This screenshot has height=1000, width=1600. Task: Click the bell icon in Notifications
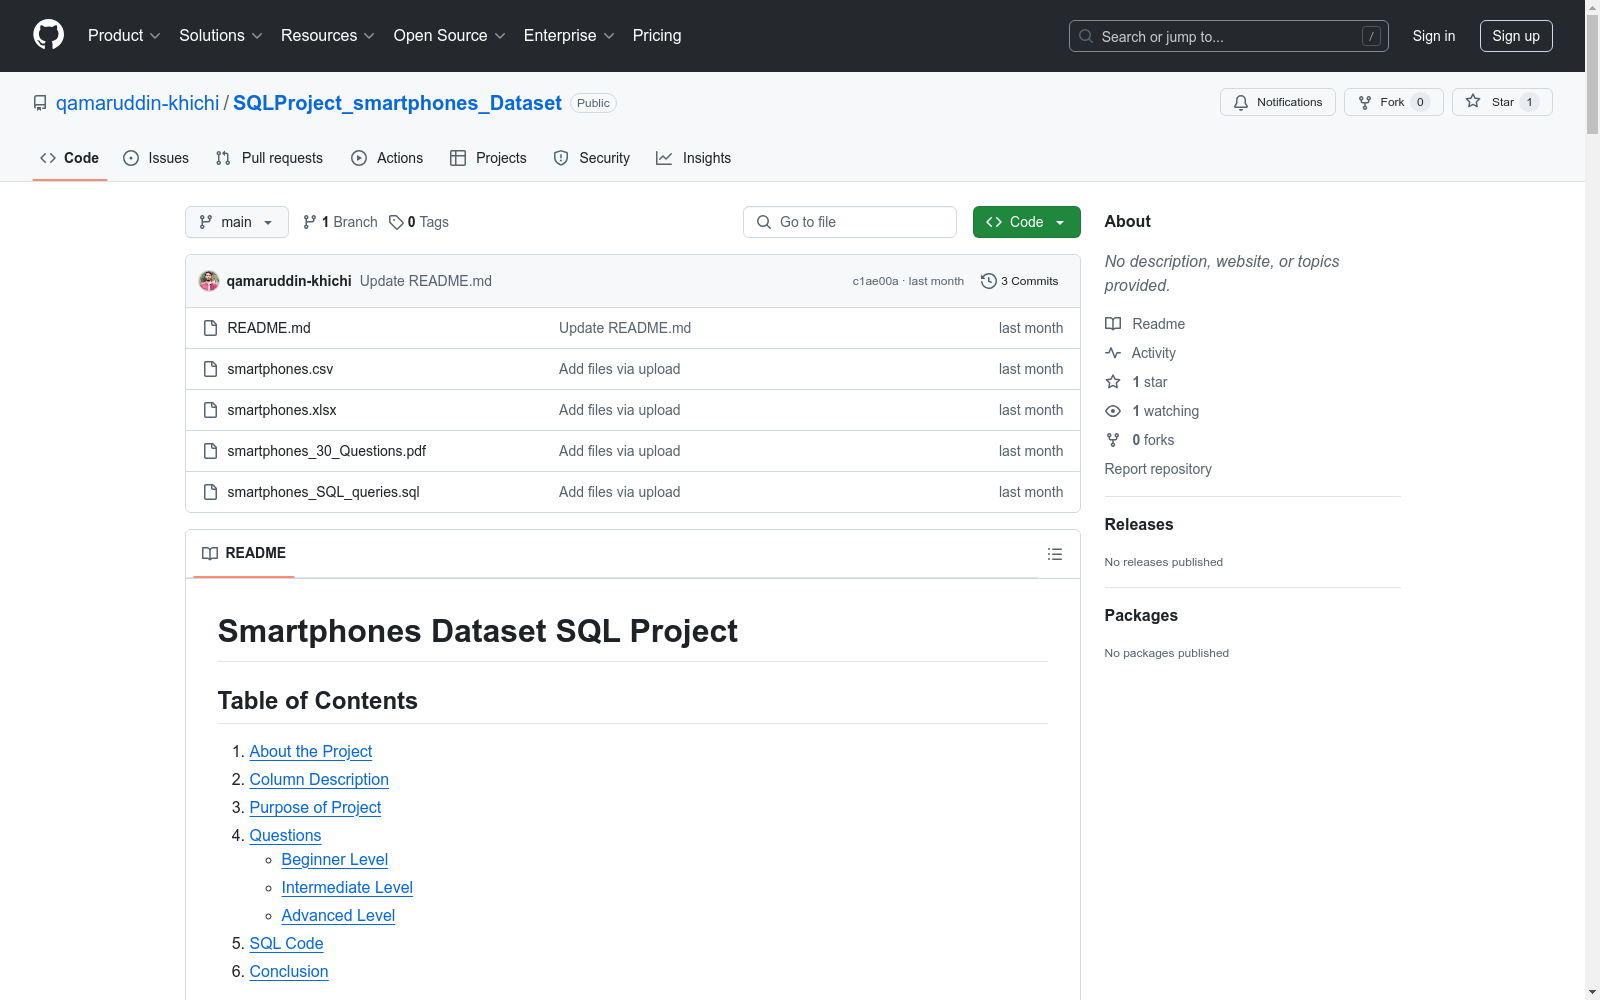(1241, 102)
